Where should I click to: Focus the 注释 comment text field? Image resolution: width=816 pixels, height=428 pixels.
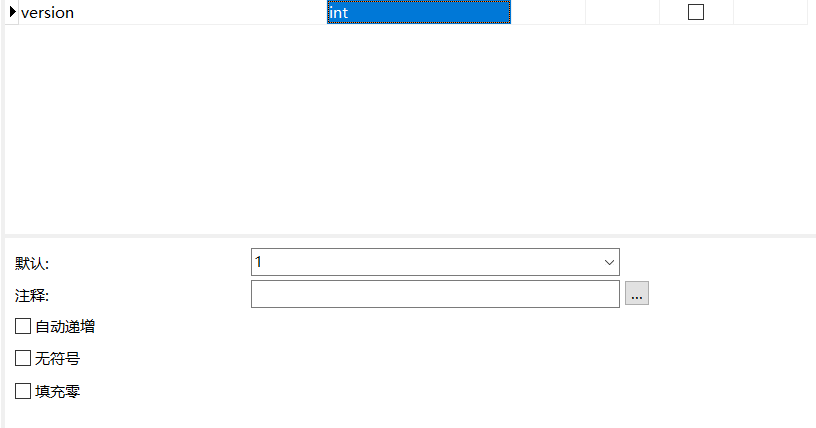(435, 294)
